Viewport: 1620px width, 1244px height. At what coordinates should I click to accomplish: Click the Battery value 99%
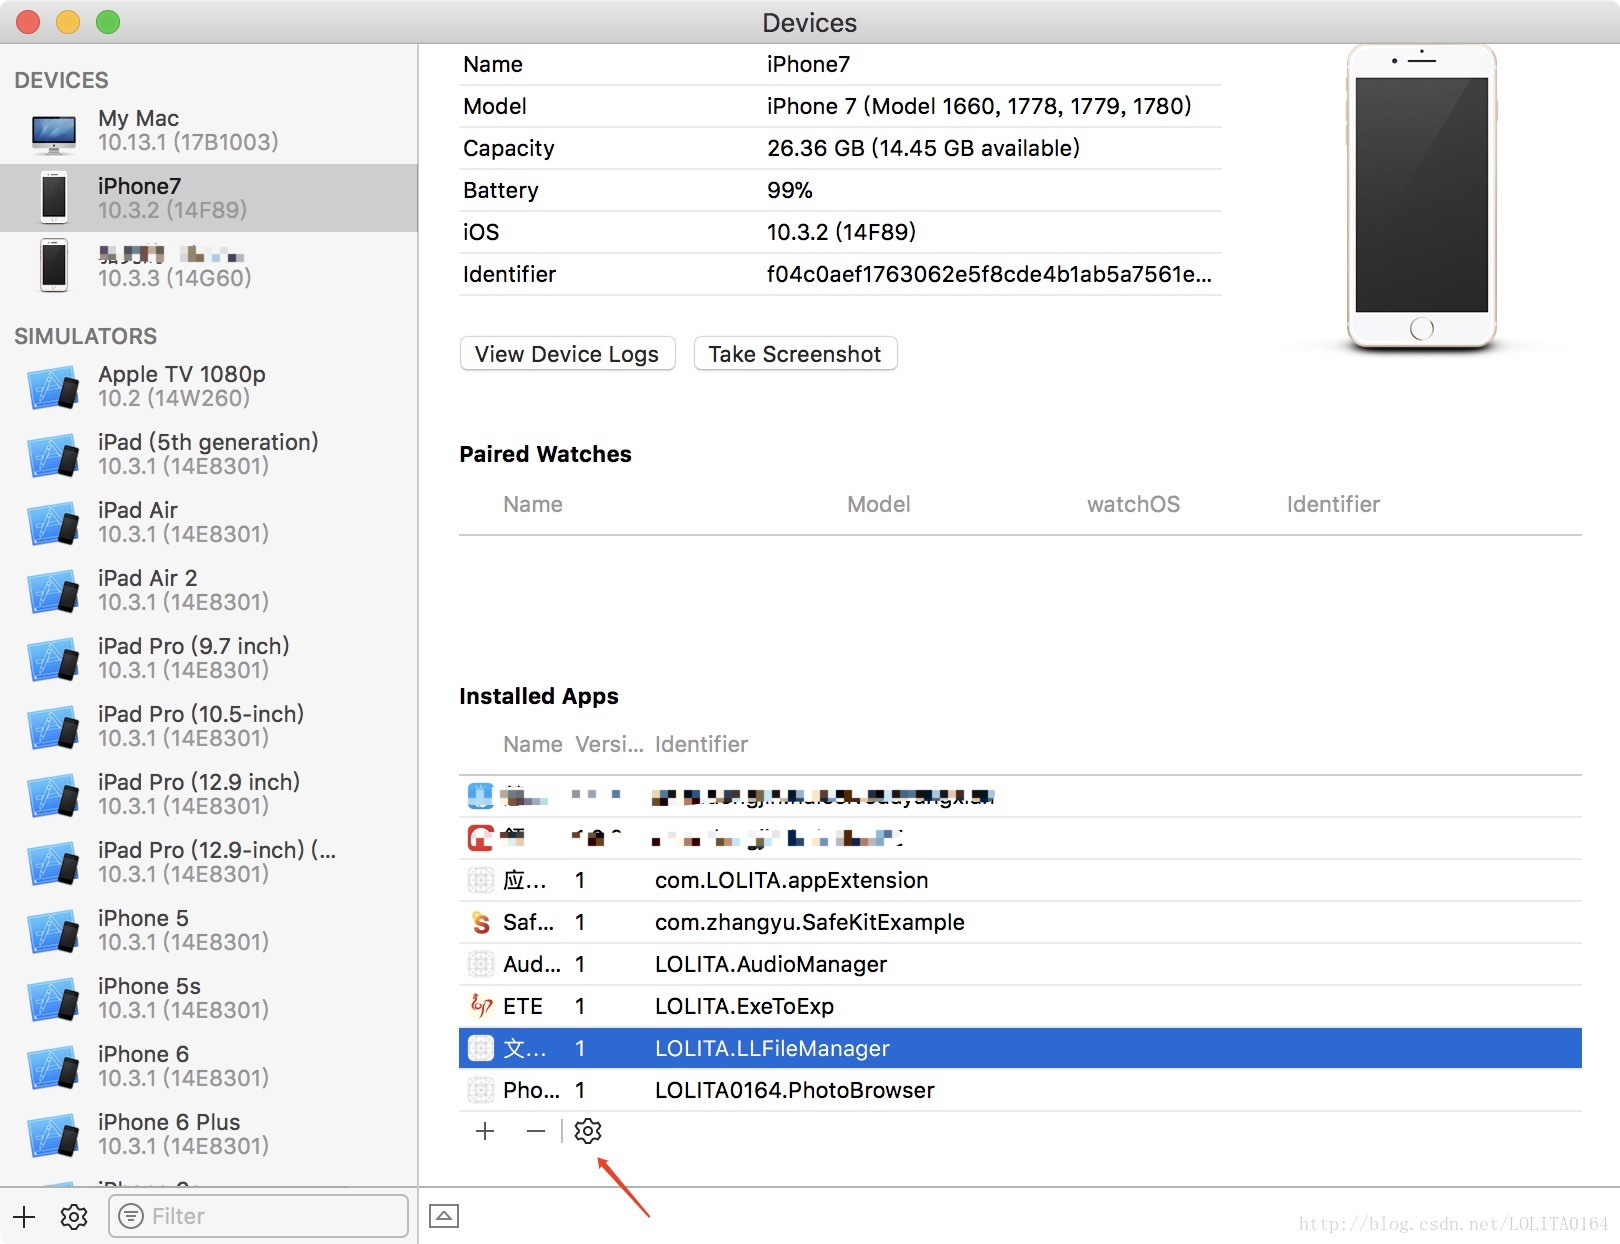pos(789,190)
